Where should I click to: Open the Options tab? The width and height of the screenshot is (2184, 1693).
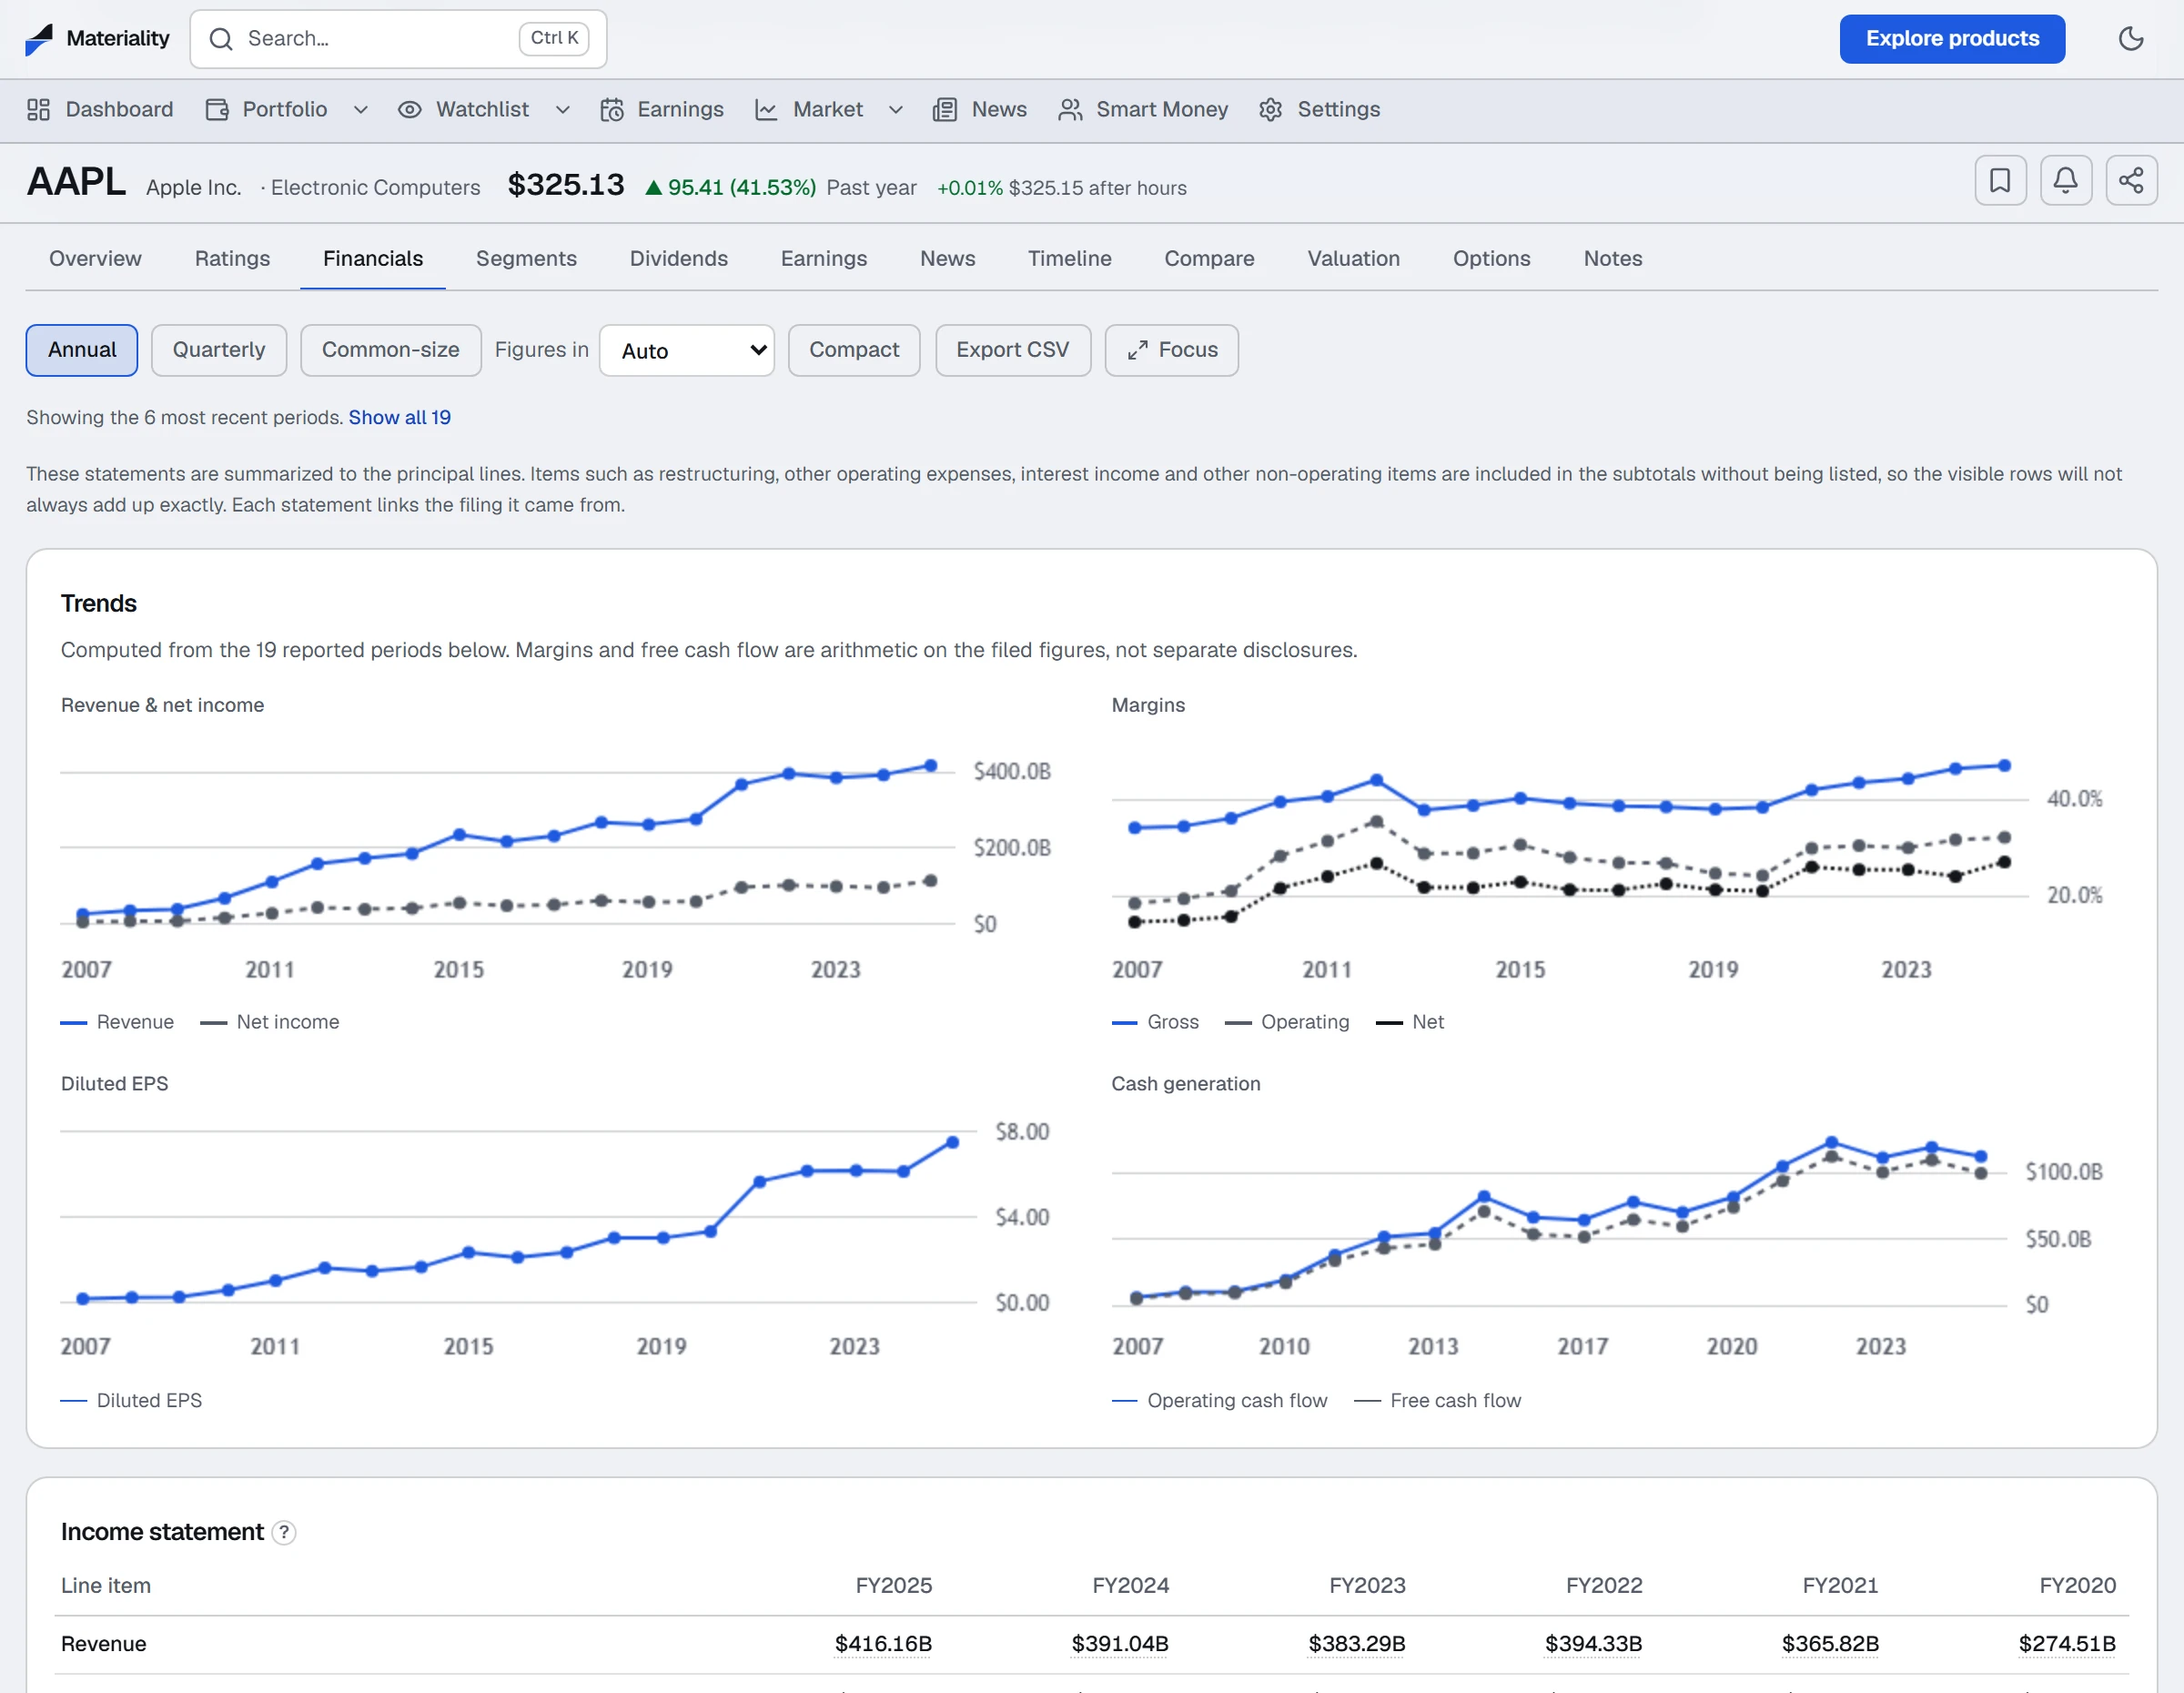1491,258
